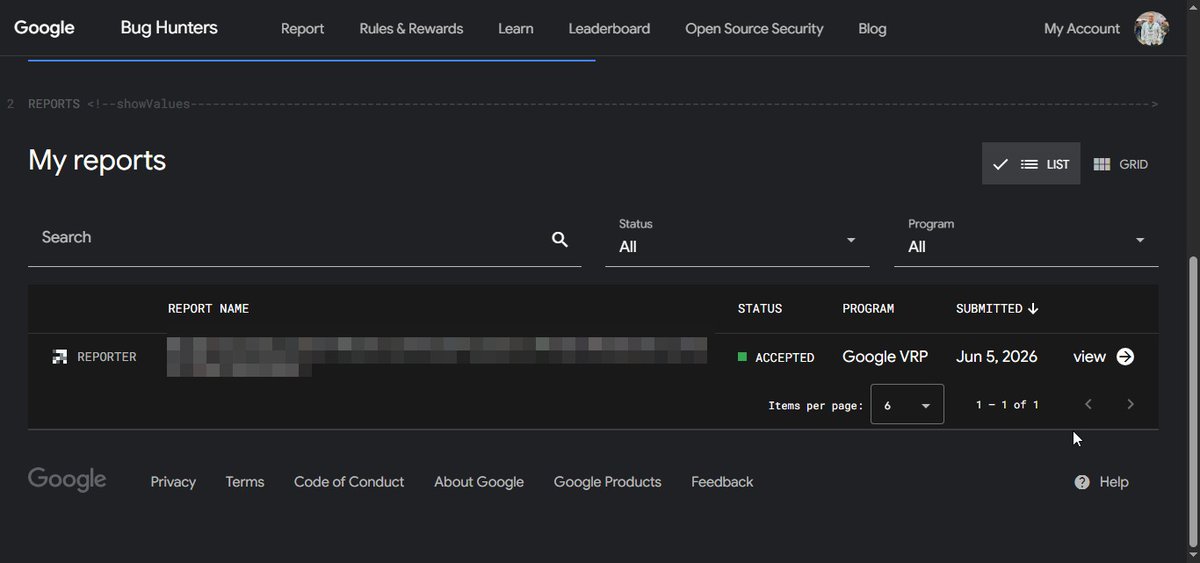
Task: Click the Help question mark icon
Action: [1082, 482]
